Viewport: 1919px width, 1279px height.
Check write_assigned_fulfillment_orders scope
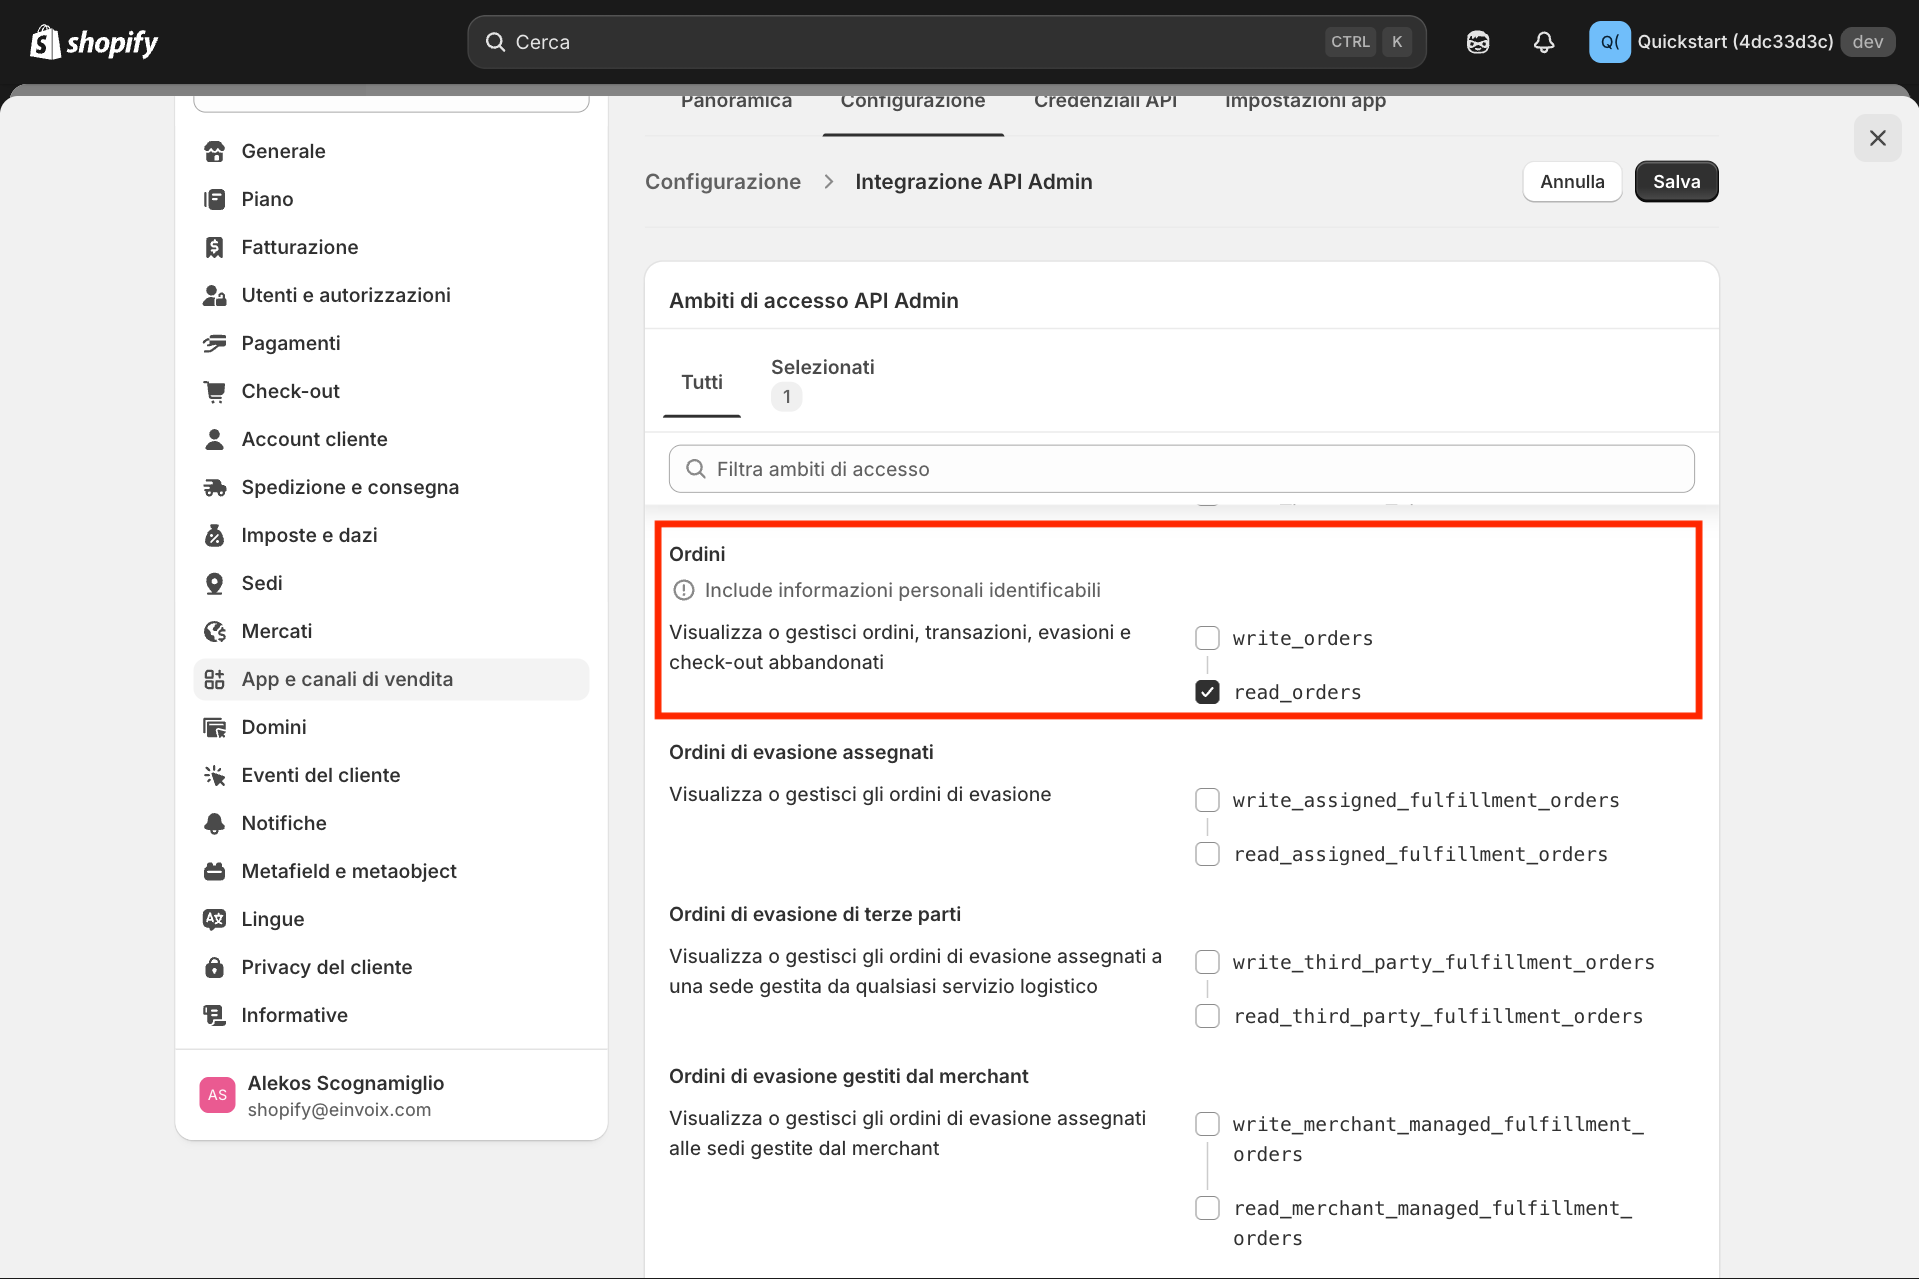point(1207,800)
